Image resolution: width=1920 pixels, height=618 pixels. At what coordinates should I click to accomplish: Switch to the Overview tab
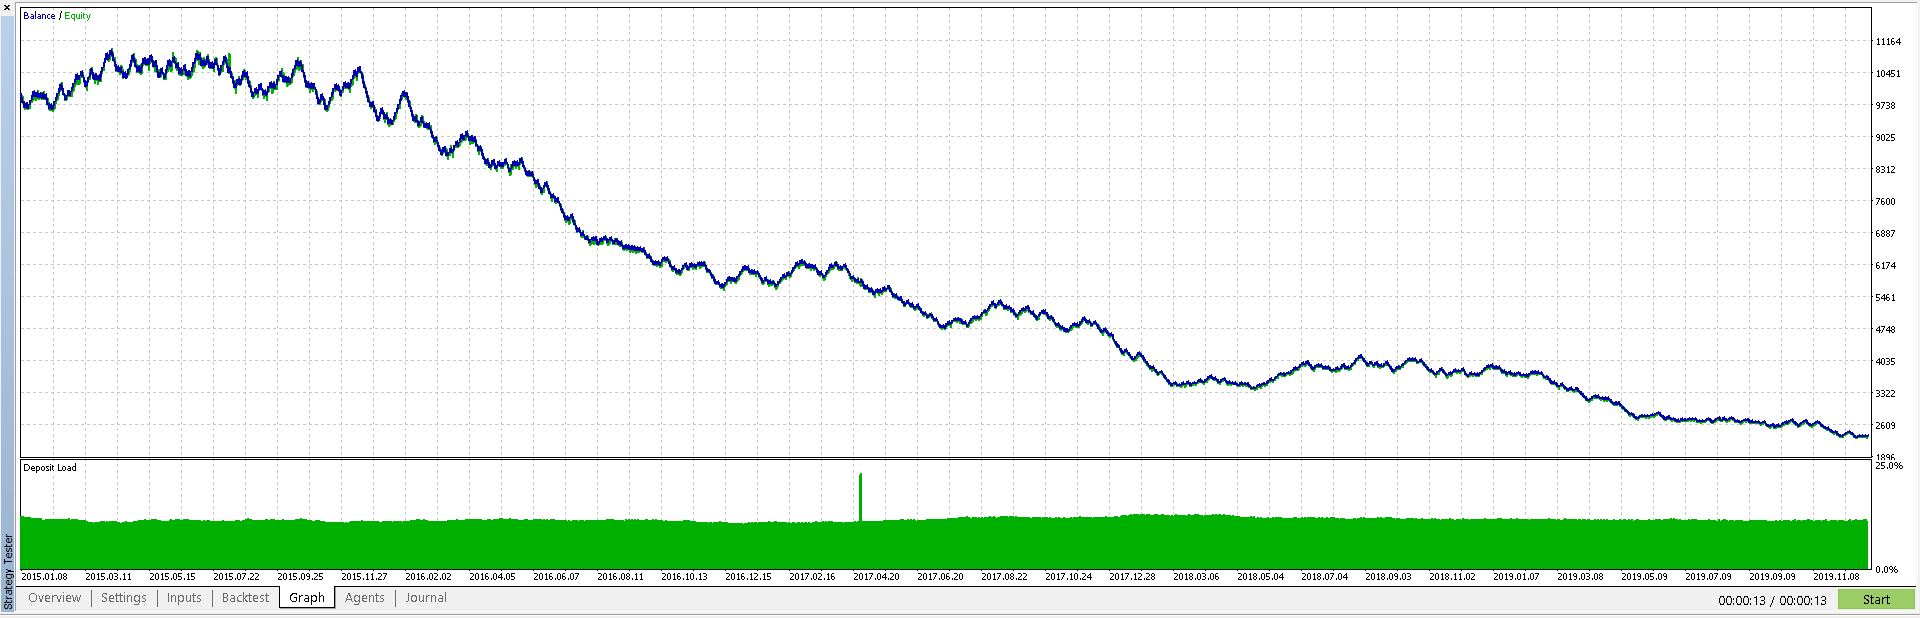click(x=54, y=598)
